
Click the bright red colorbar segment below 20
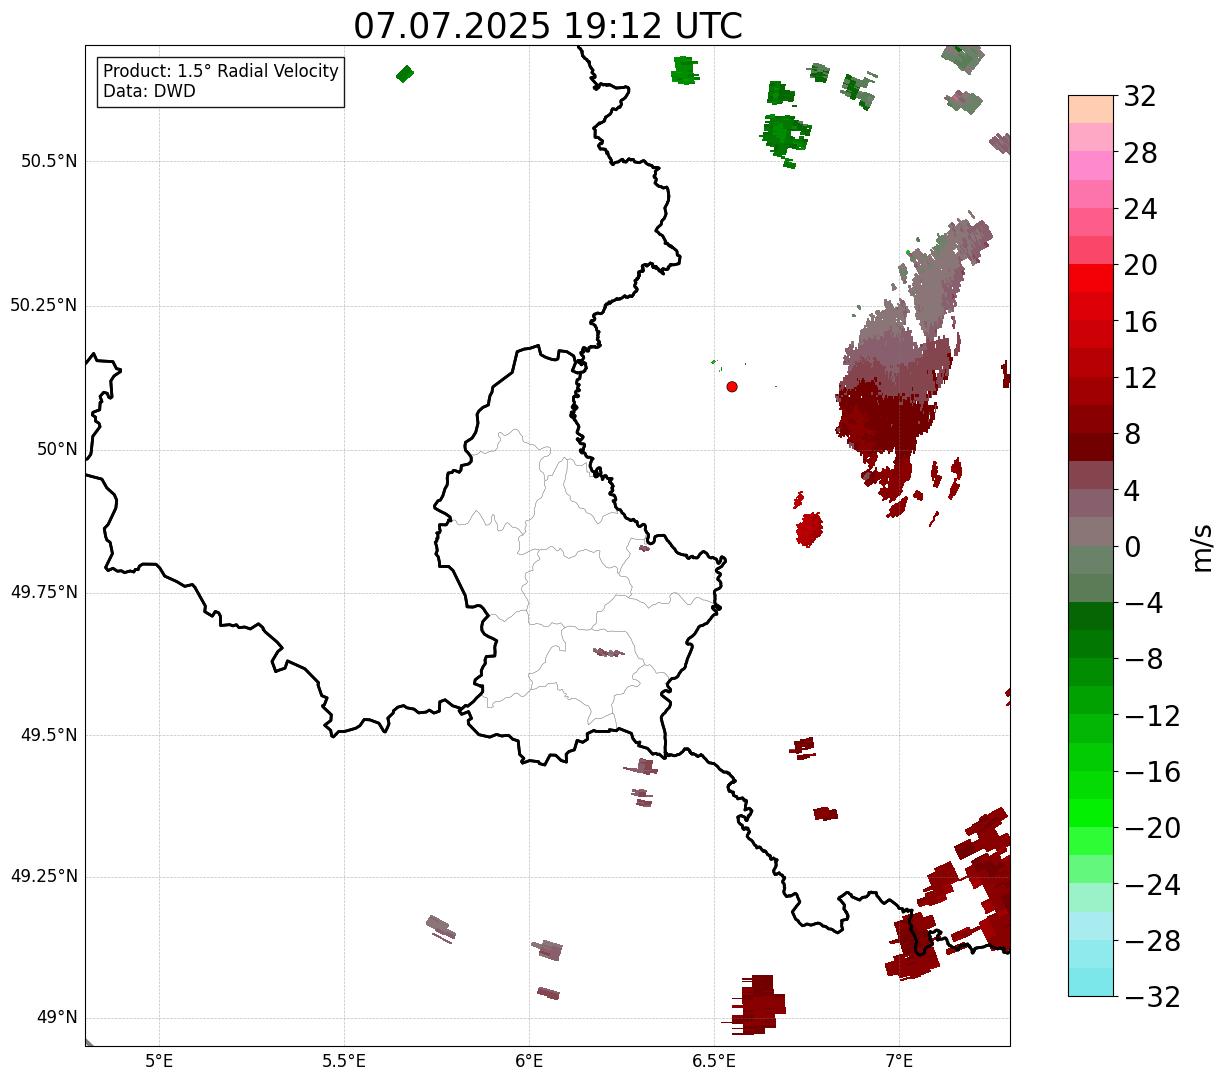point(1090,278)
